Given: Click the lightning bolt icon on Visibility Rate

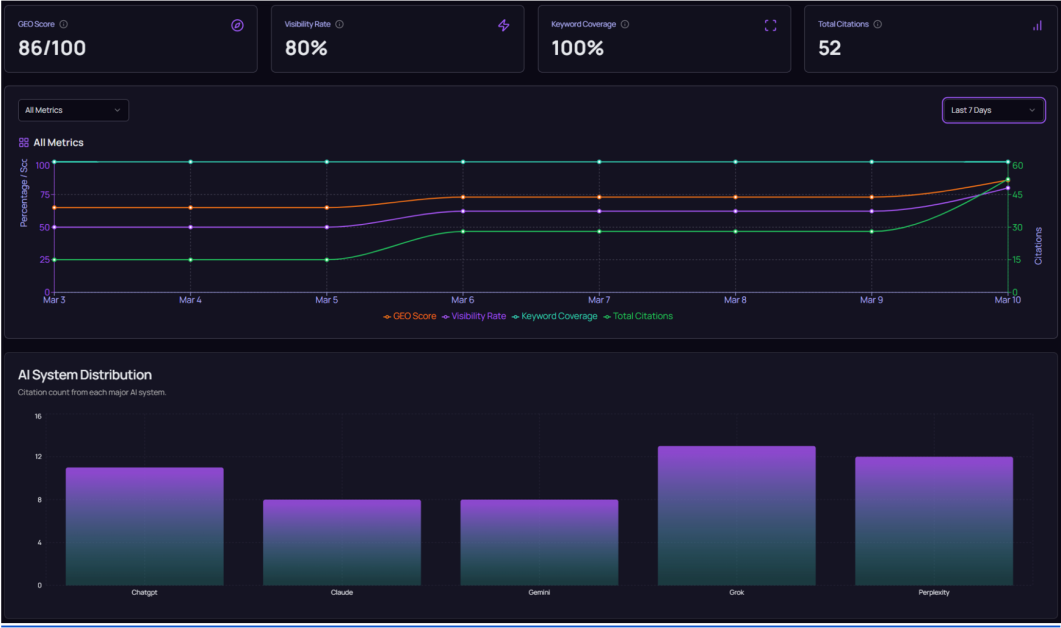Looking at the screenshot, I should pyautogui.click(x=504, y=26).
